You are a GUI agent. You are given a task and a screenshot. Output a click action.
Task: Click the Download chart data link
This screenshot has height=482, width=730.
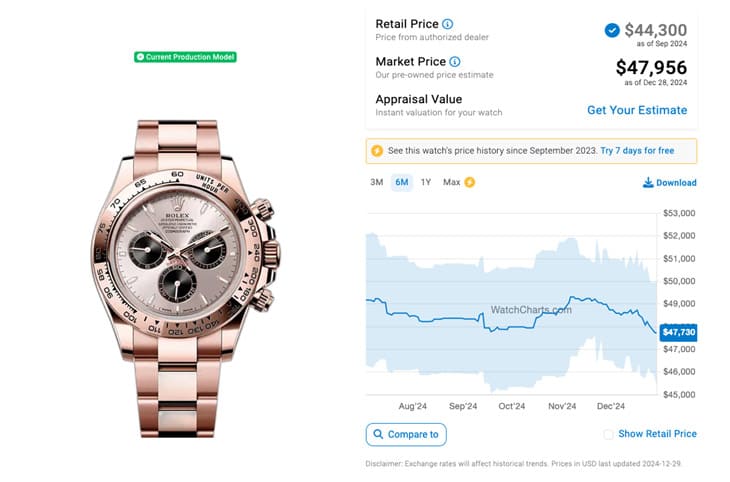click(676, 183)
